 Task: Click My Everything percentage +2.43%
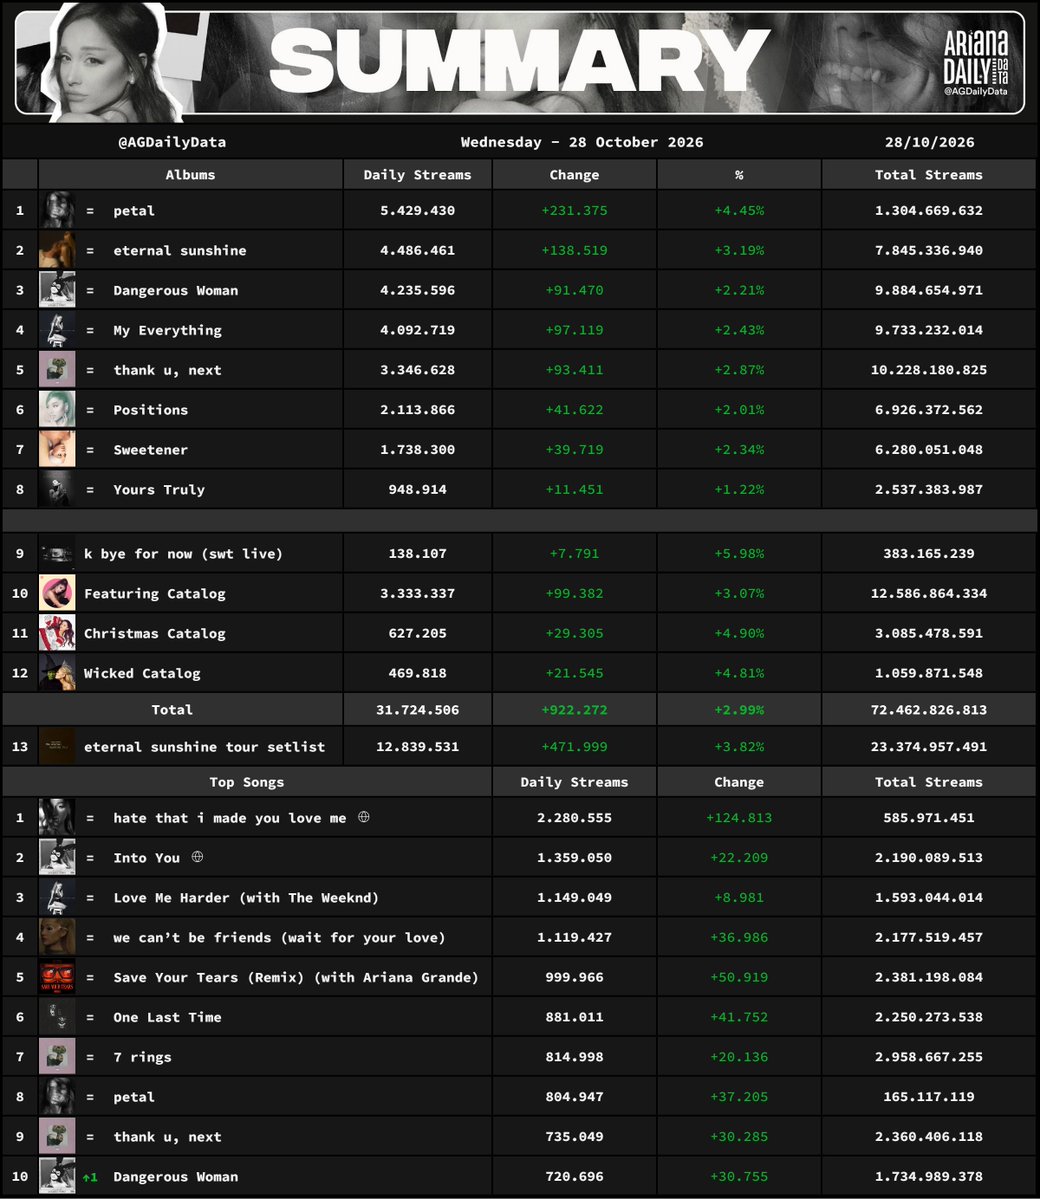[x=739, y=330]
